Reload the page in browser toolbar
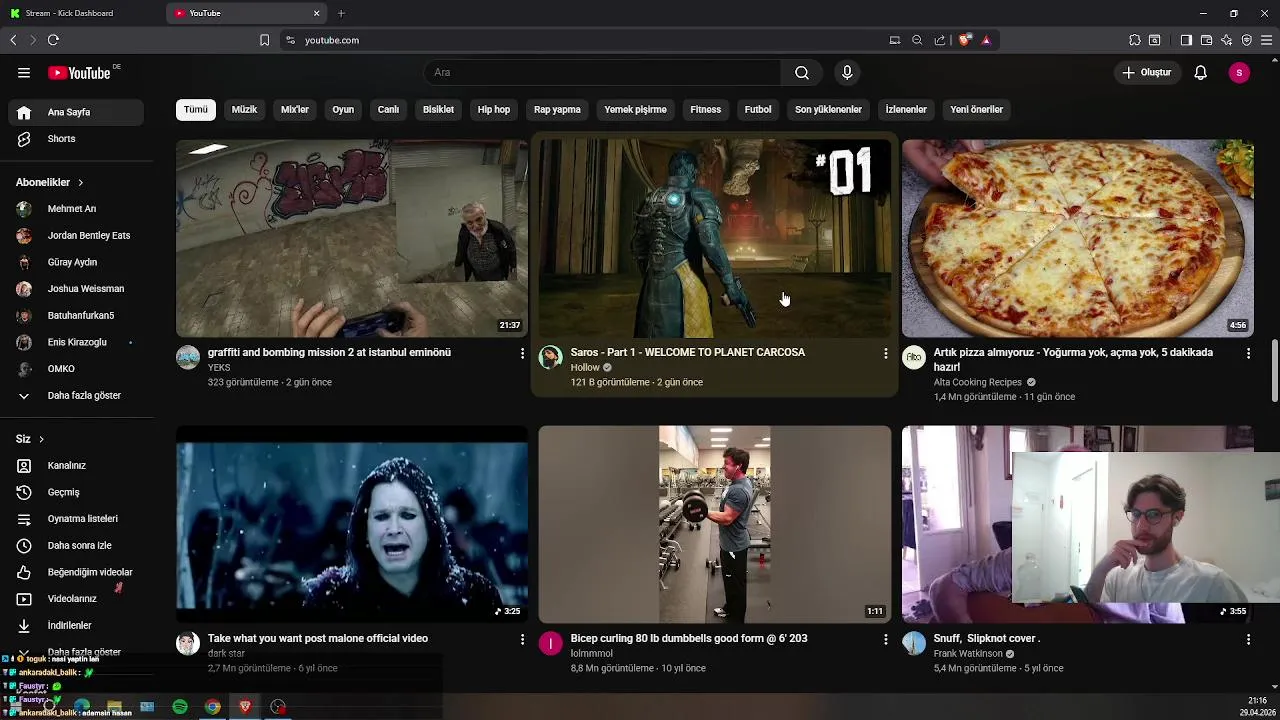 53,40
